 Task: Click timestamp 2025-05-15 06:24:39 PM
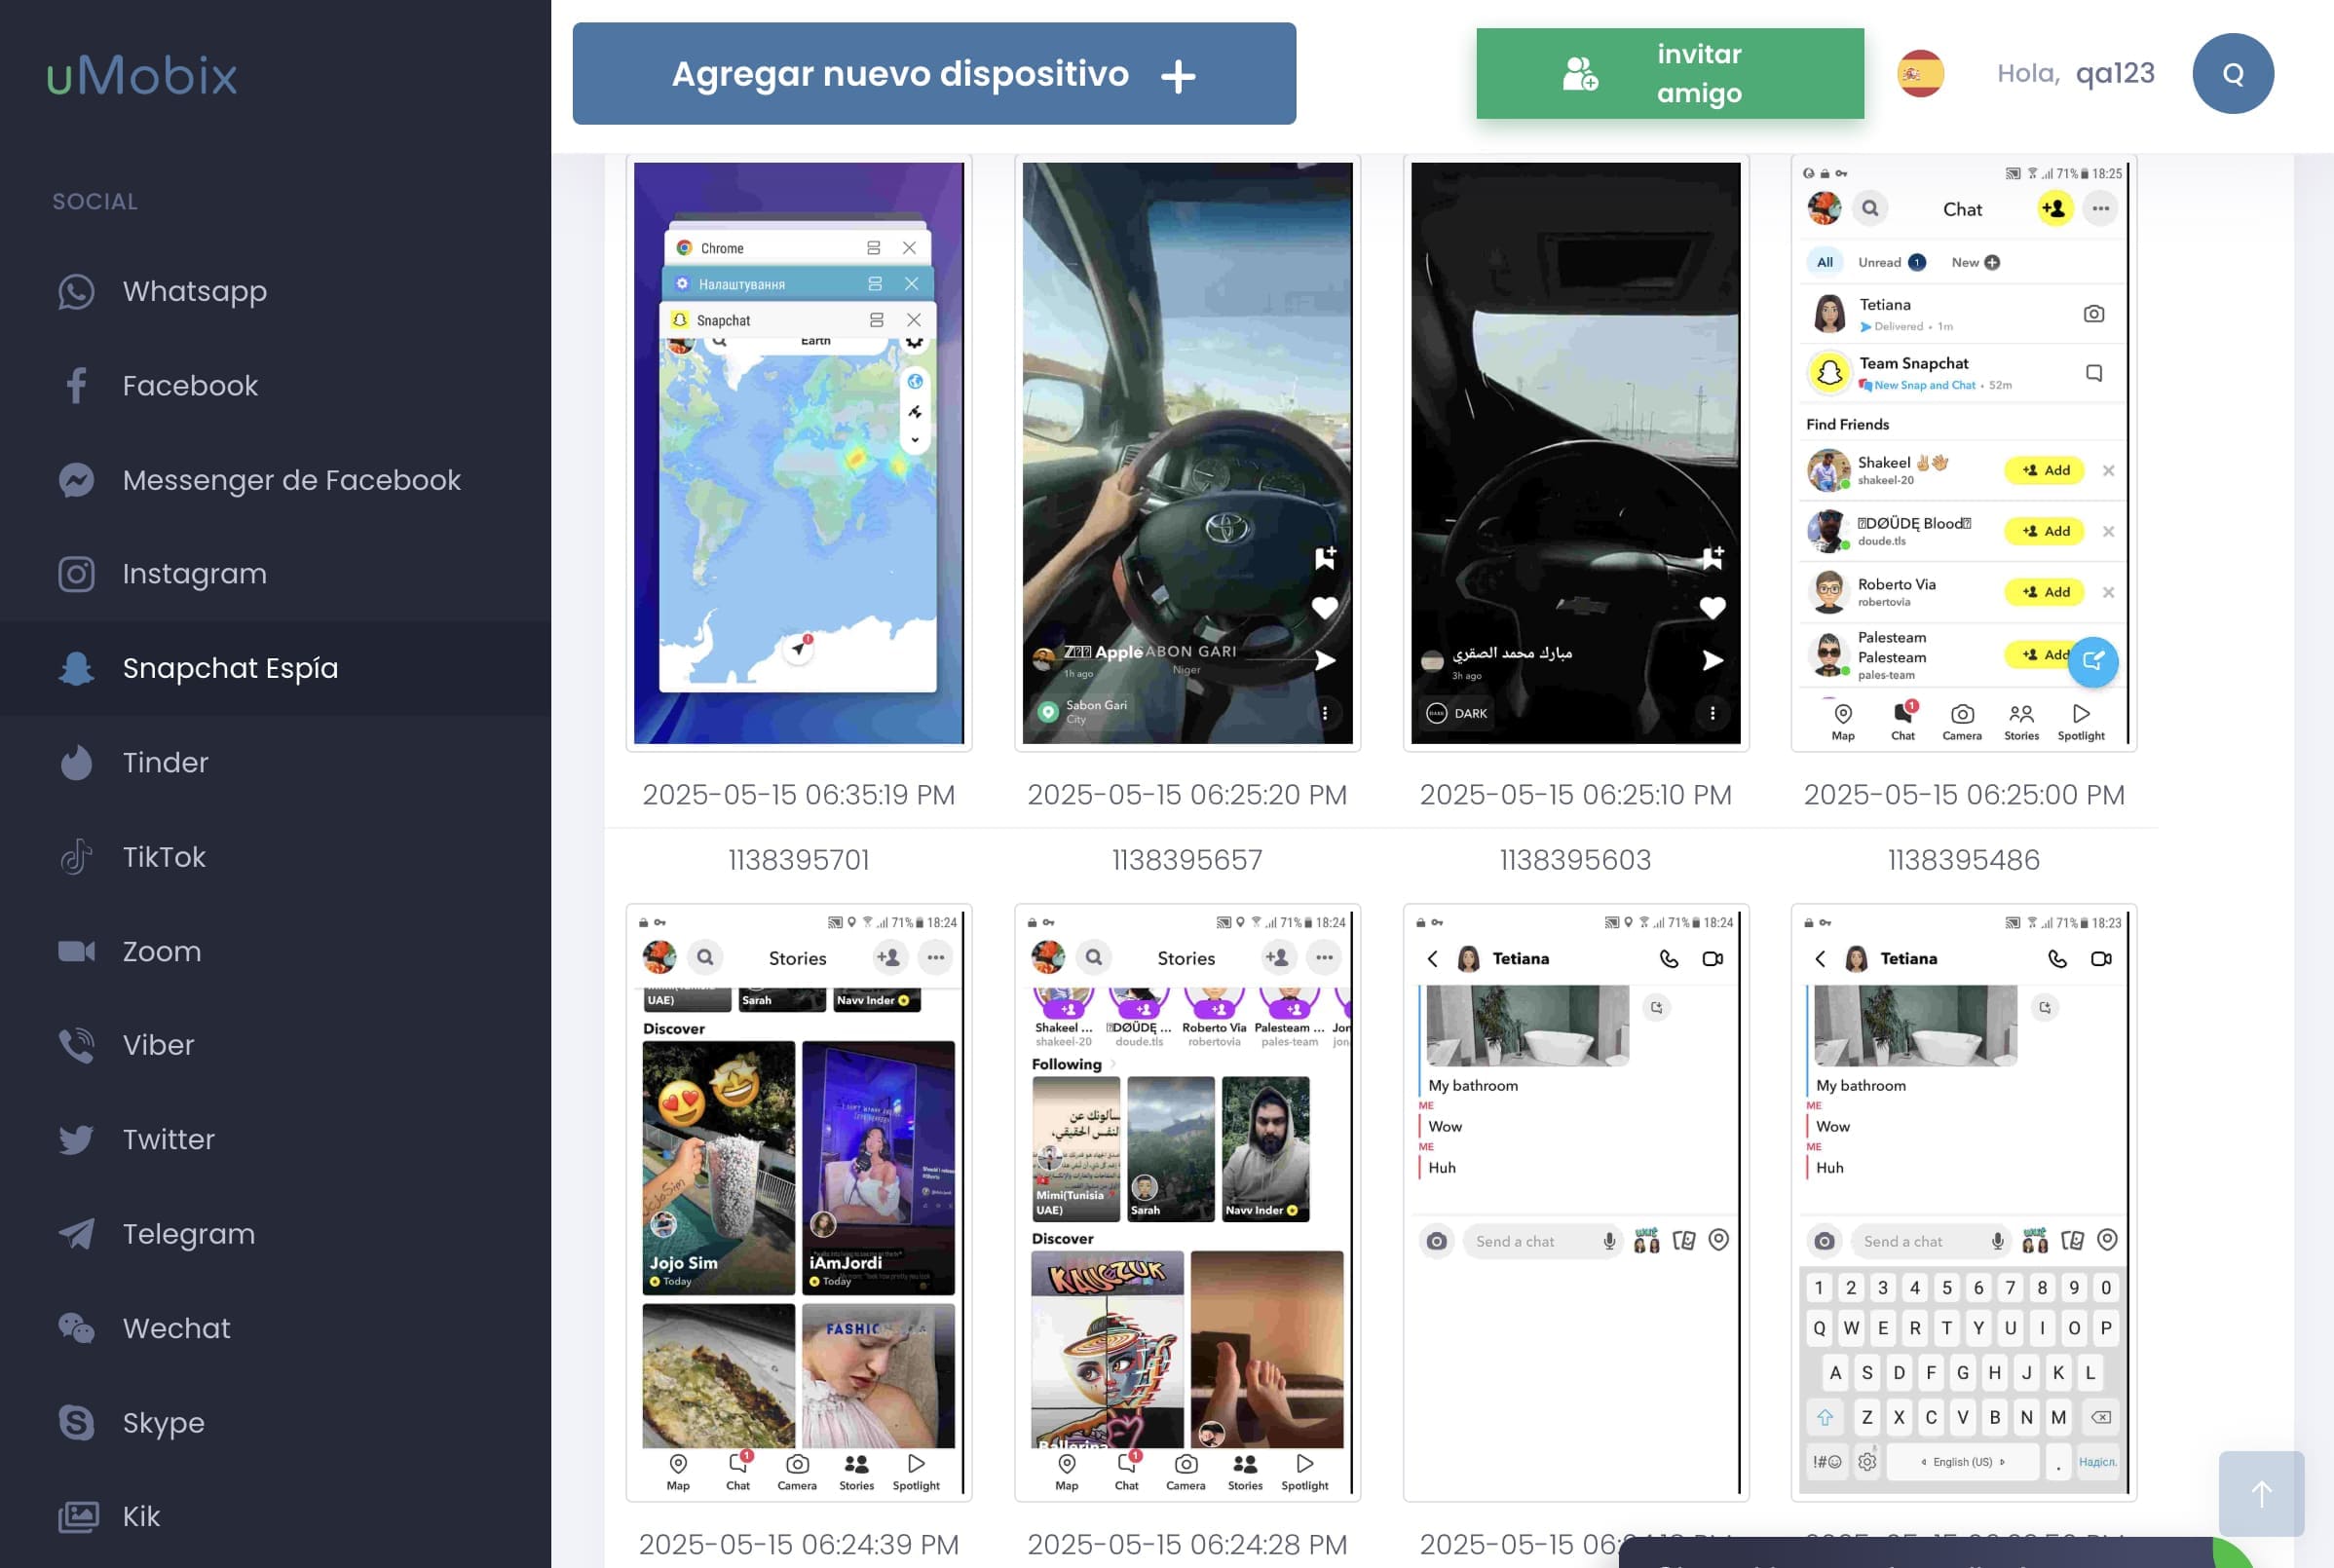click(799, 1545)
